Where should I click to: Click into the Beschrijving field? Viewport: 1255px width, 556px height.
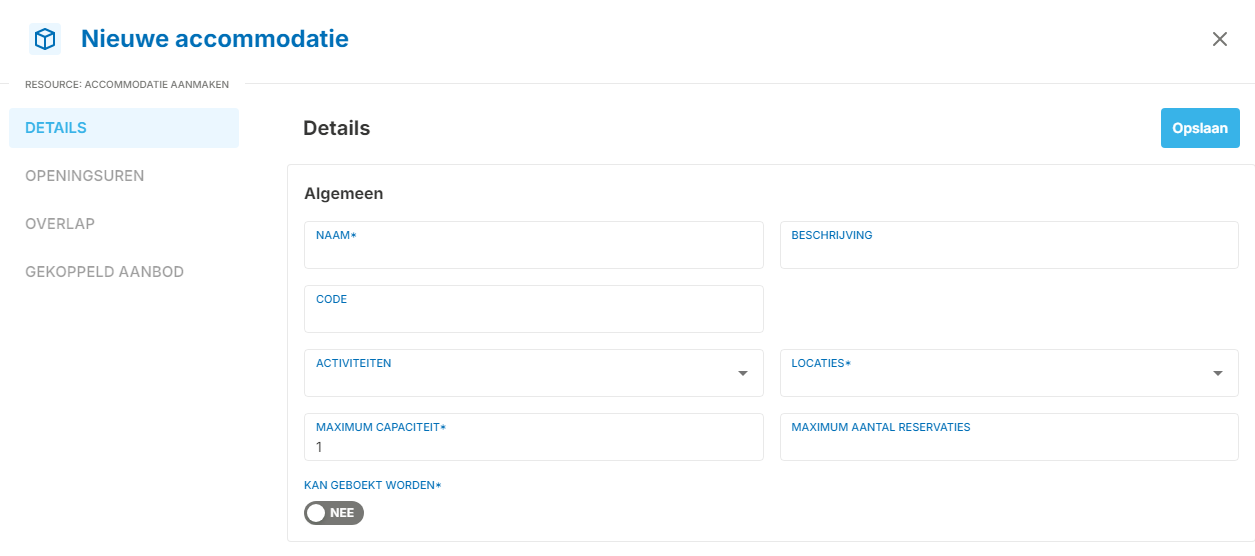click(x=1009, y=245)
